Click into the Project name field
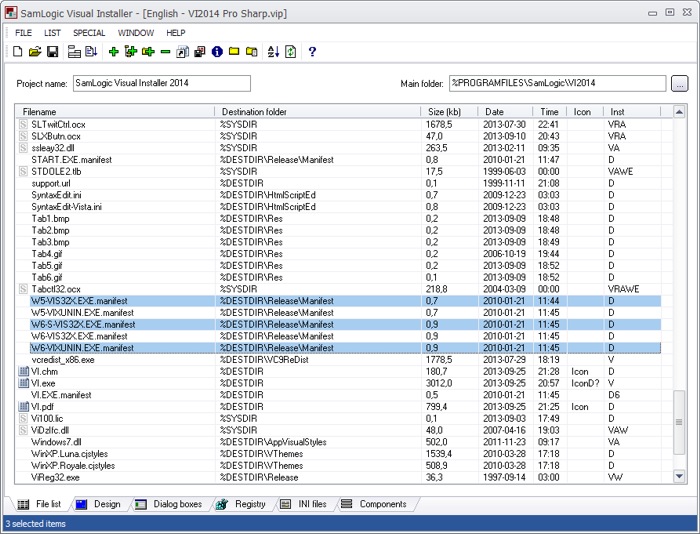Image resolution: width=700 pixels, height=534 pixels. pos(162,83)
